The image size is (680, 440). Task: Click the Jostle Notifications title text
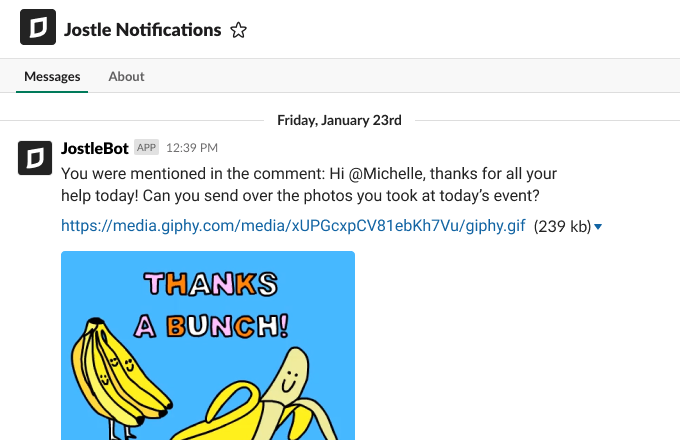click(143, 30)
